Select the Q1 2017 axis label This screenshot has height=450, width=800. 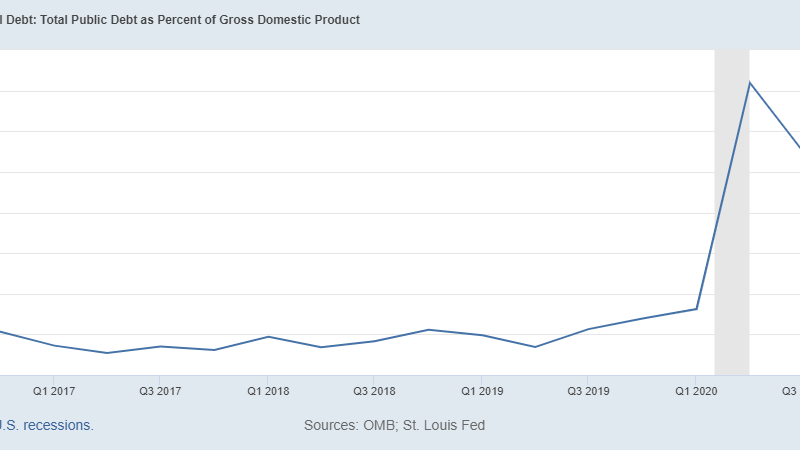53,390
